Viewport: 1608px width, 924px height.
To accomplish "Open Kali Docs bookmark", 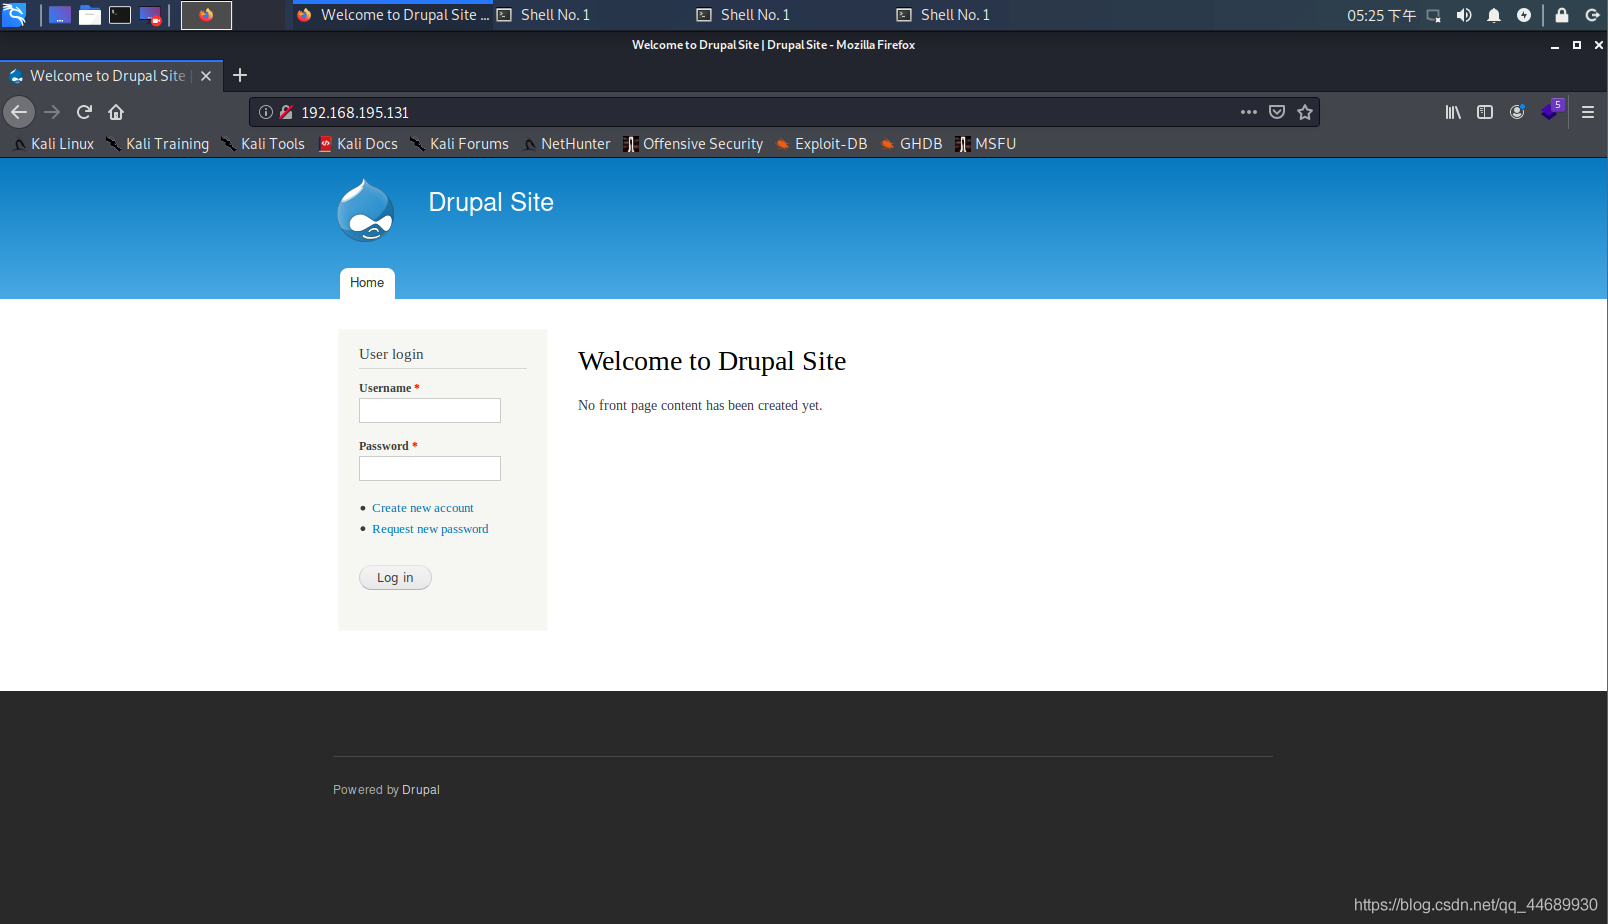I will tap(358, 144).
